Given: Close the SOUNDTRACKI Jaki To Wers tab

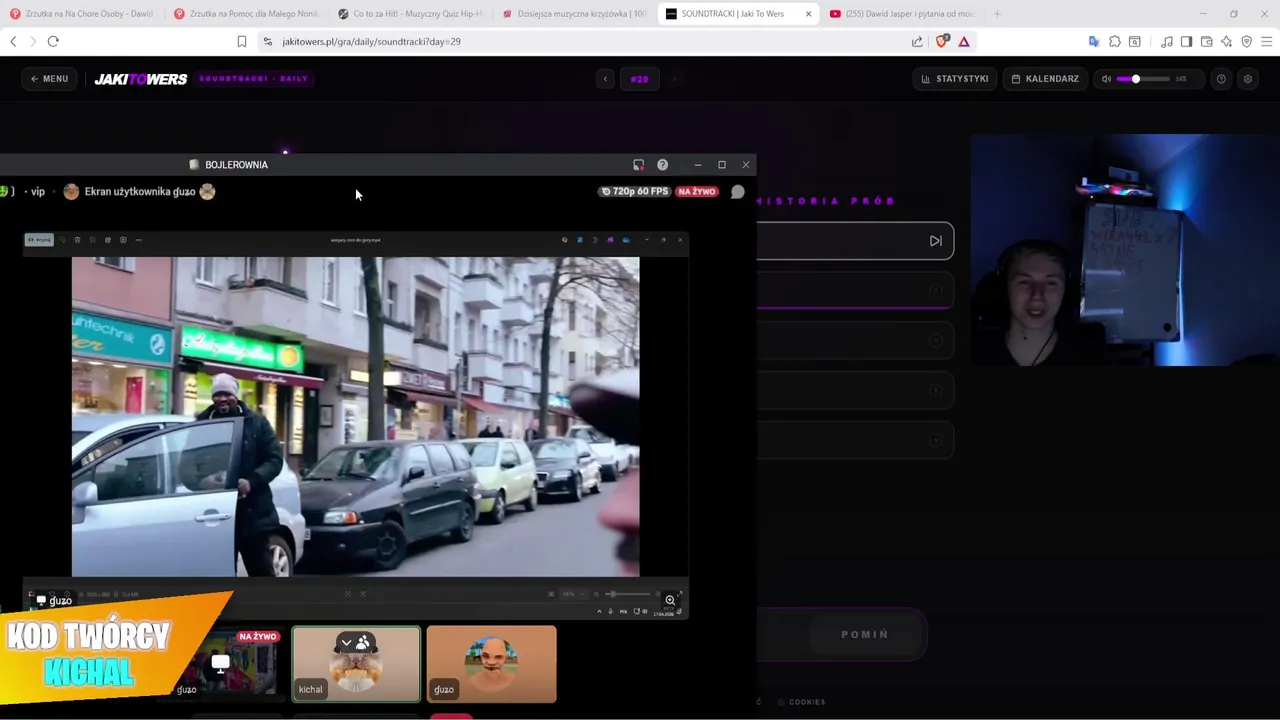Looking at the screenshot, I should [808, 14].
